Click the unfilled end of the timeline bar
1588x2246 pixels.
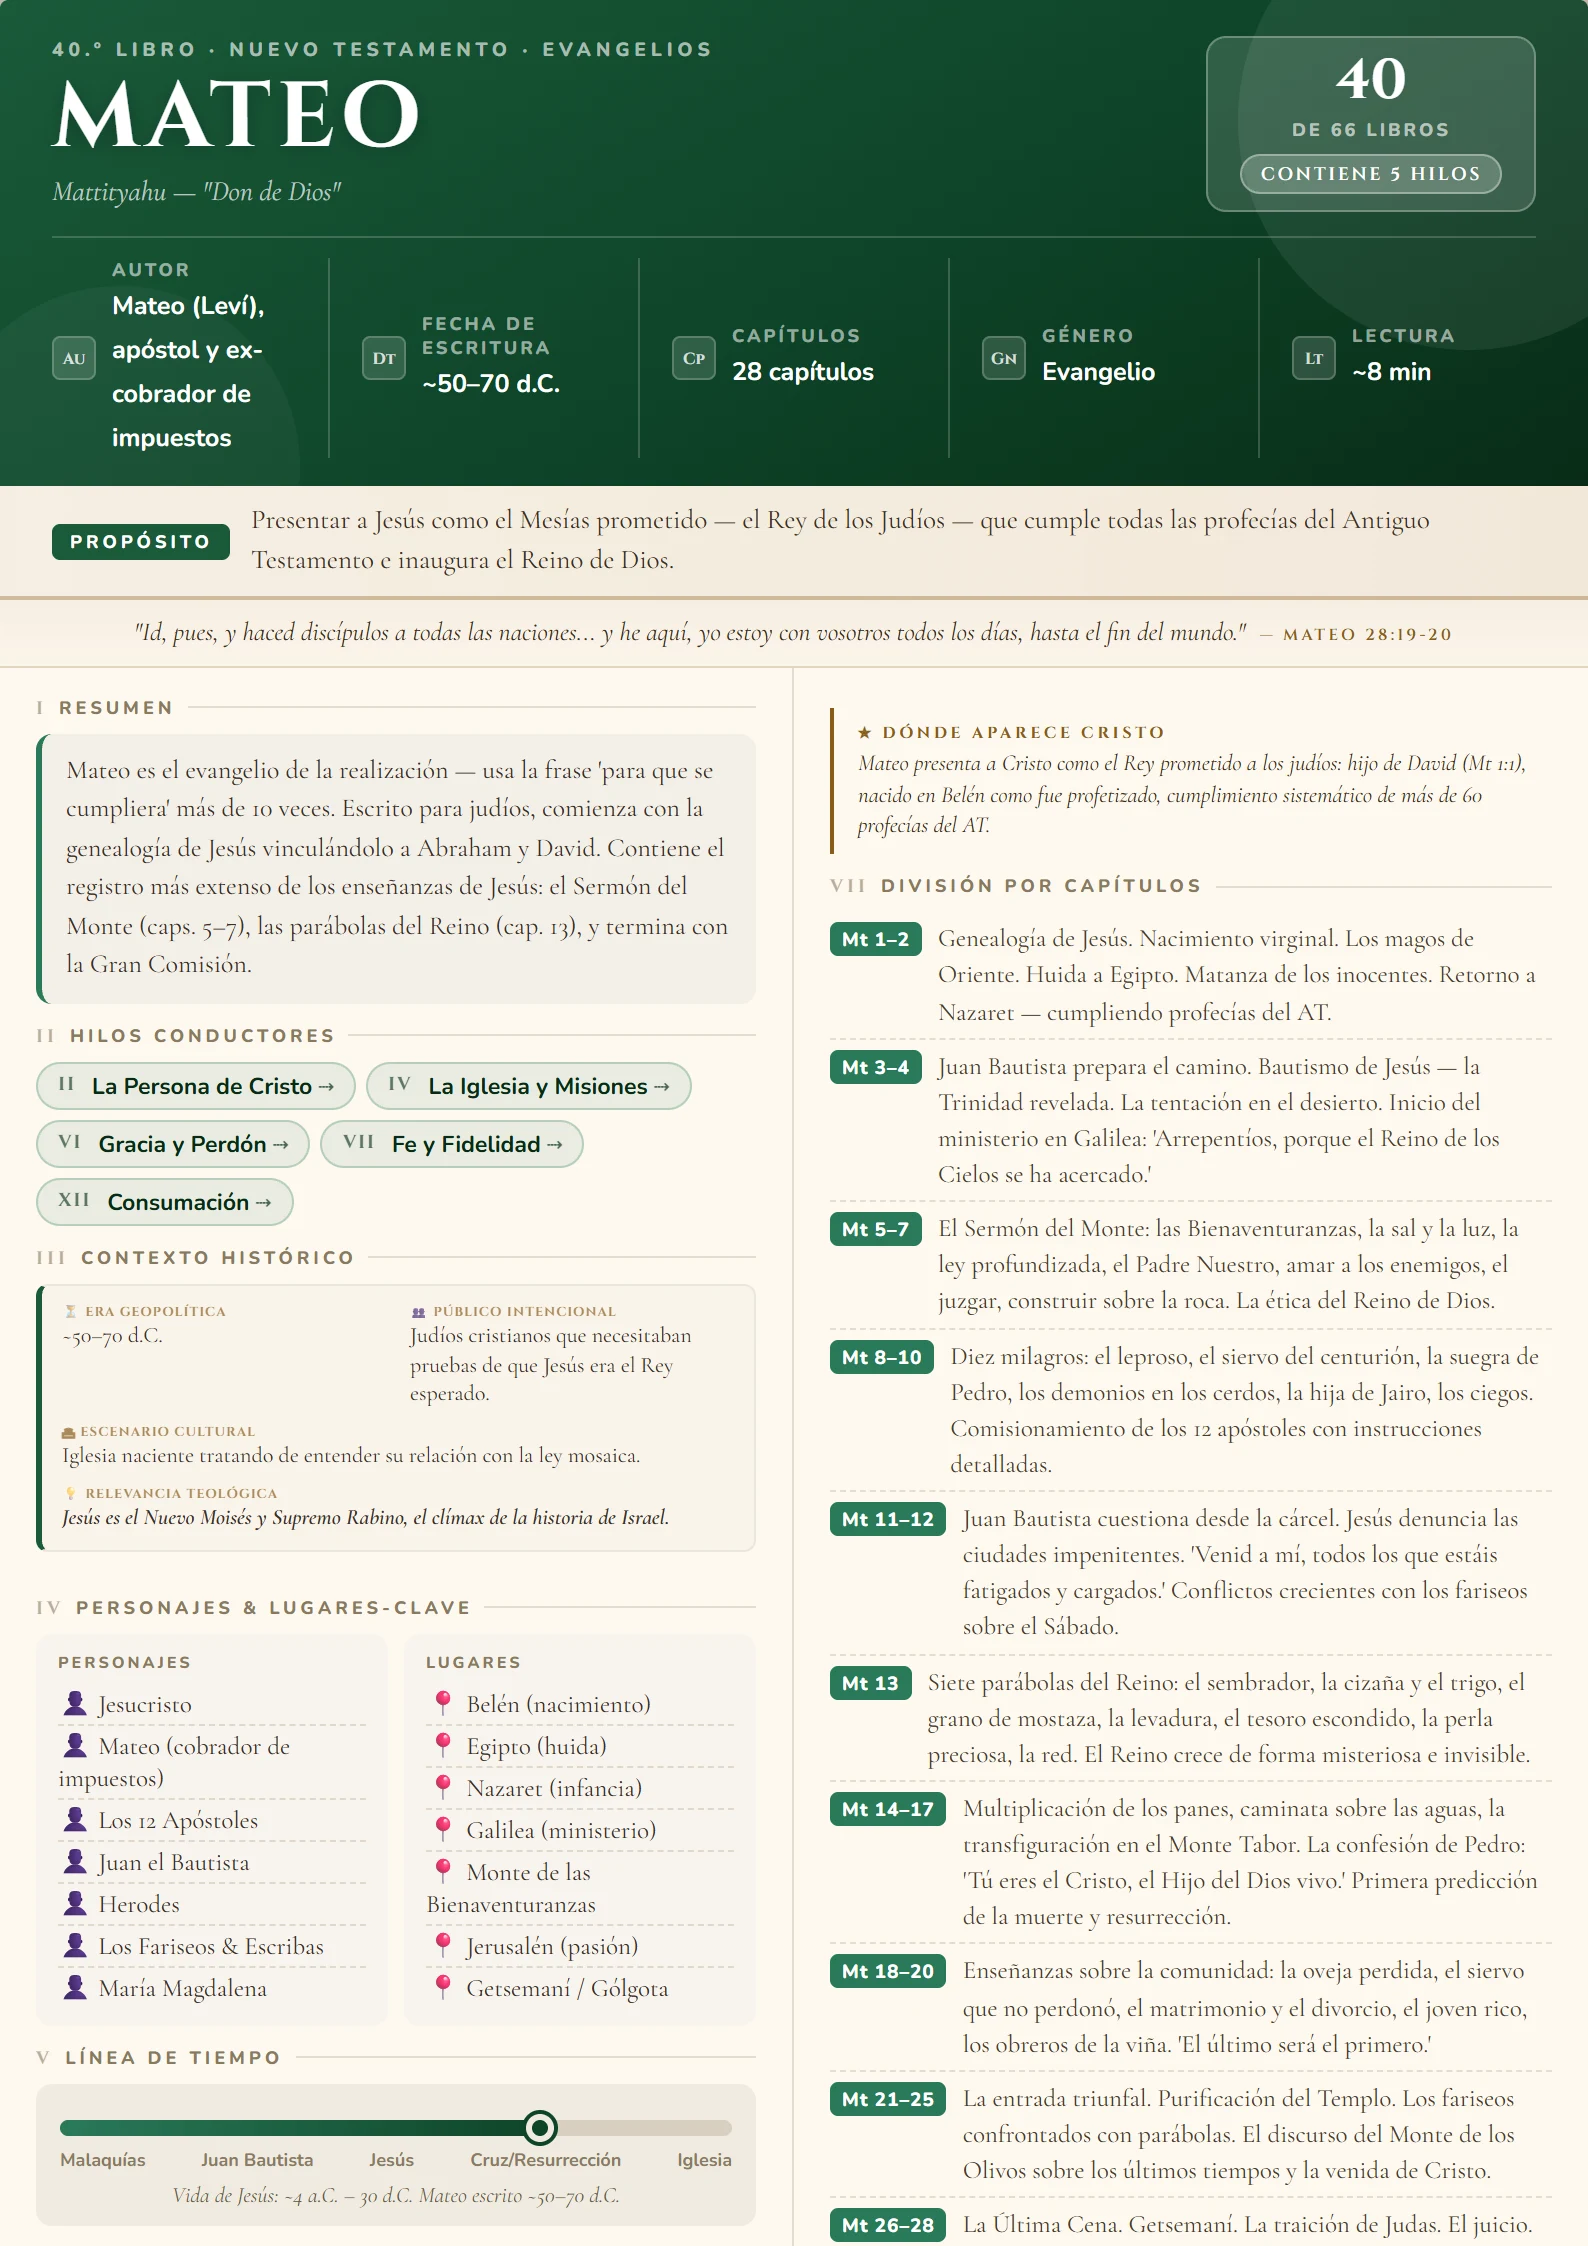645,2128
